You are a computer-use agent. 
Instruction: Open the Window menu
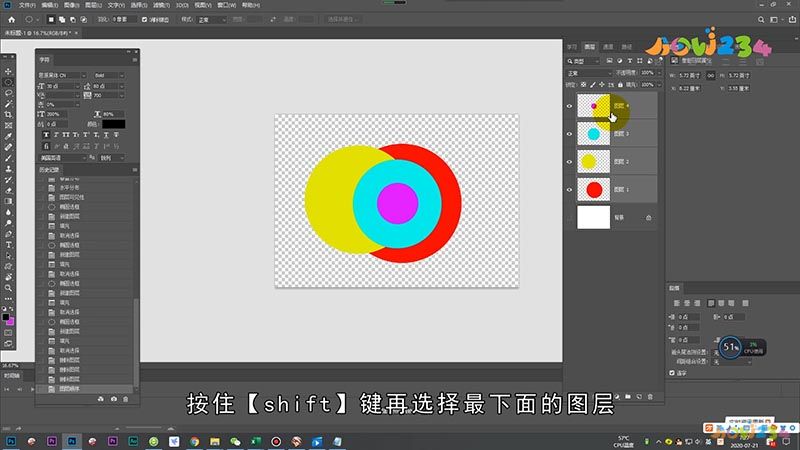[227, 5]
